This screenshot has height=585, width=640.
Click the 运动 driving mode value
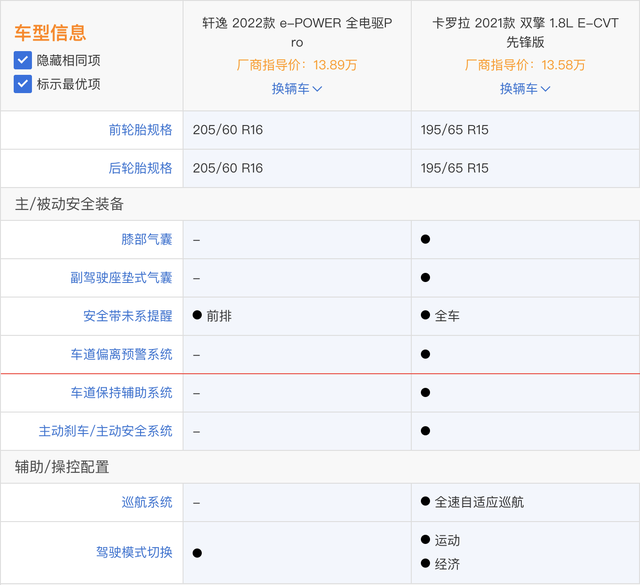pos(447,541)
